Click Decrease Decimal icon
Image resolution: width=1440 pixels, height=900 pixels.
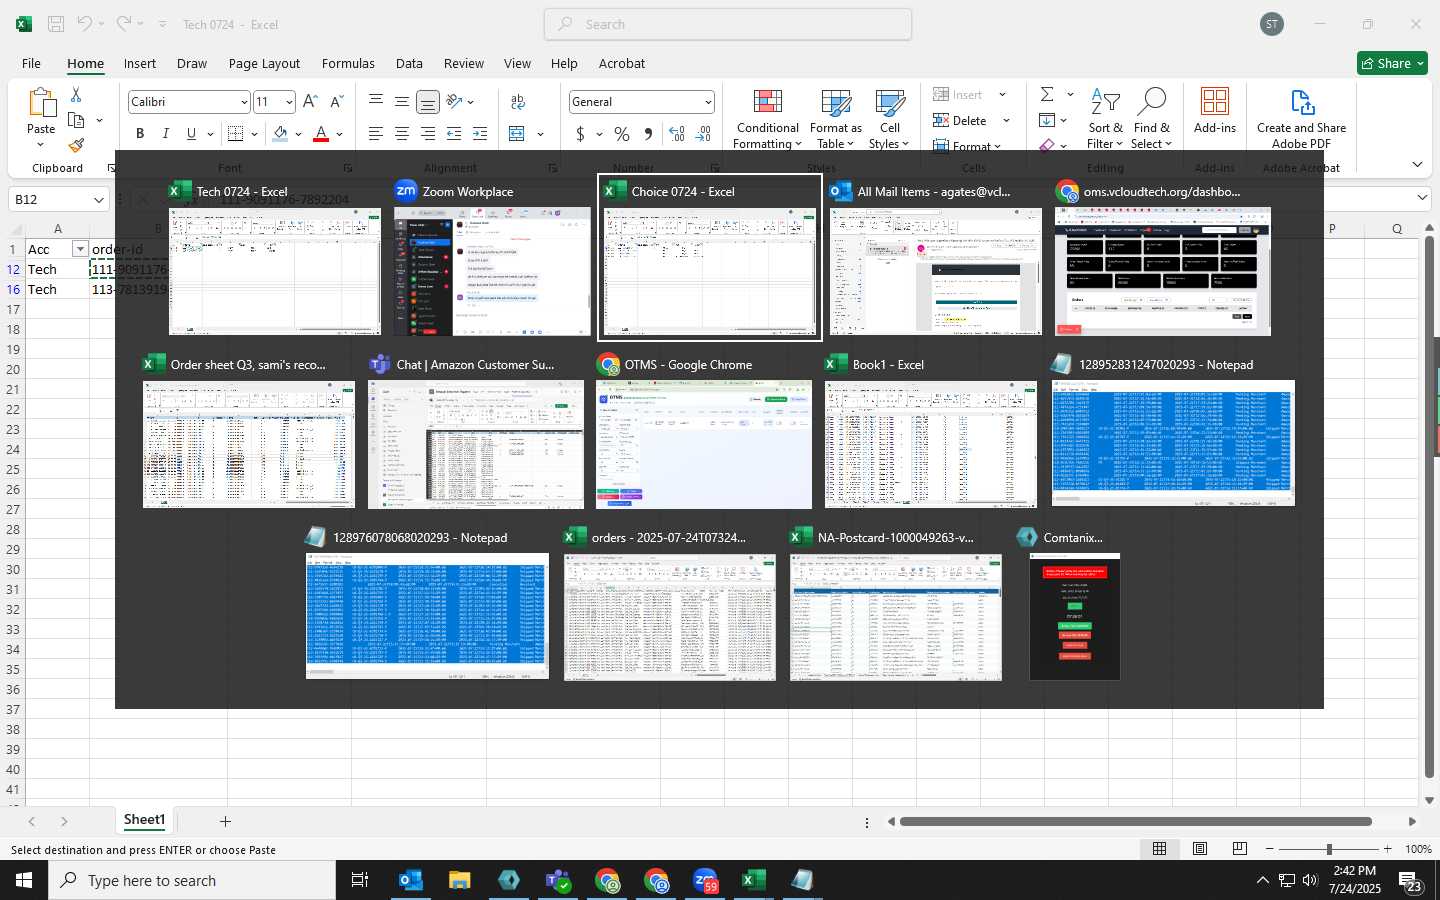(x=703, y=134)
